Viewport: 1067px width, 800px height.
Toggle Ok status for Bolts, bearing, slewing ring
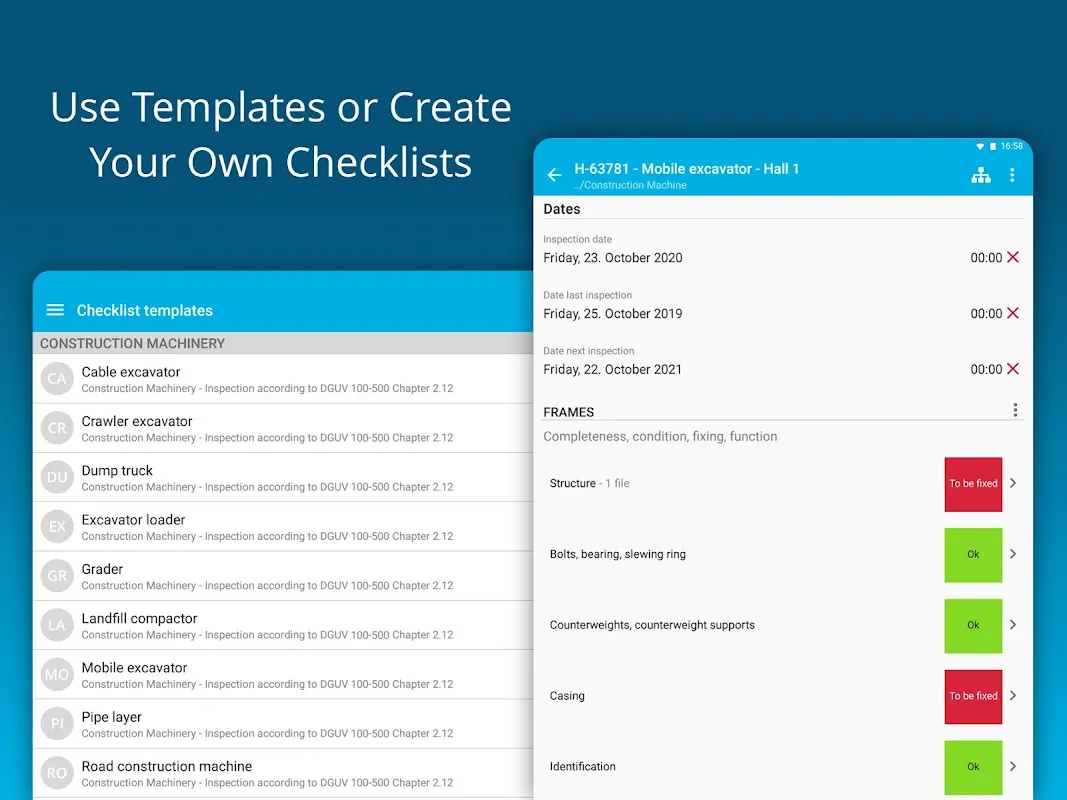coord(973,555)
